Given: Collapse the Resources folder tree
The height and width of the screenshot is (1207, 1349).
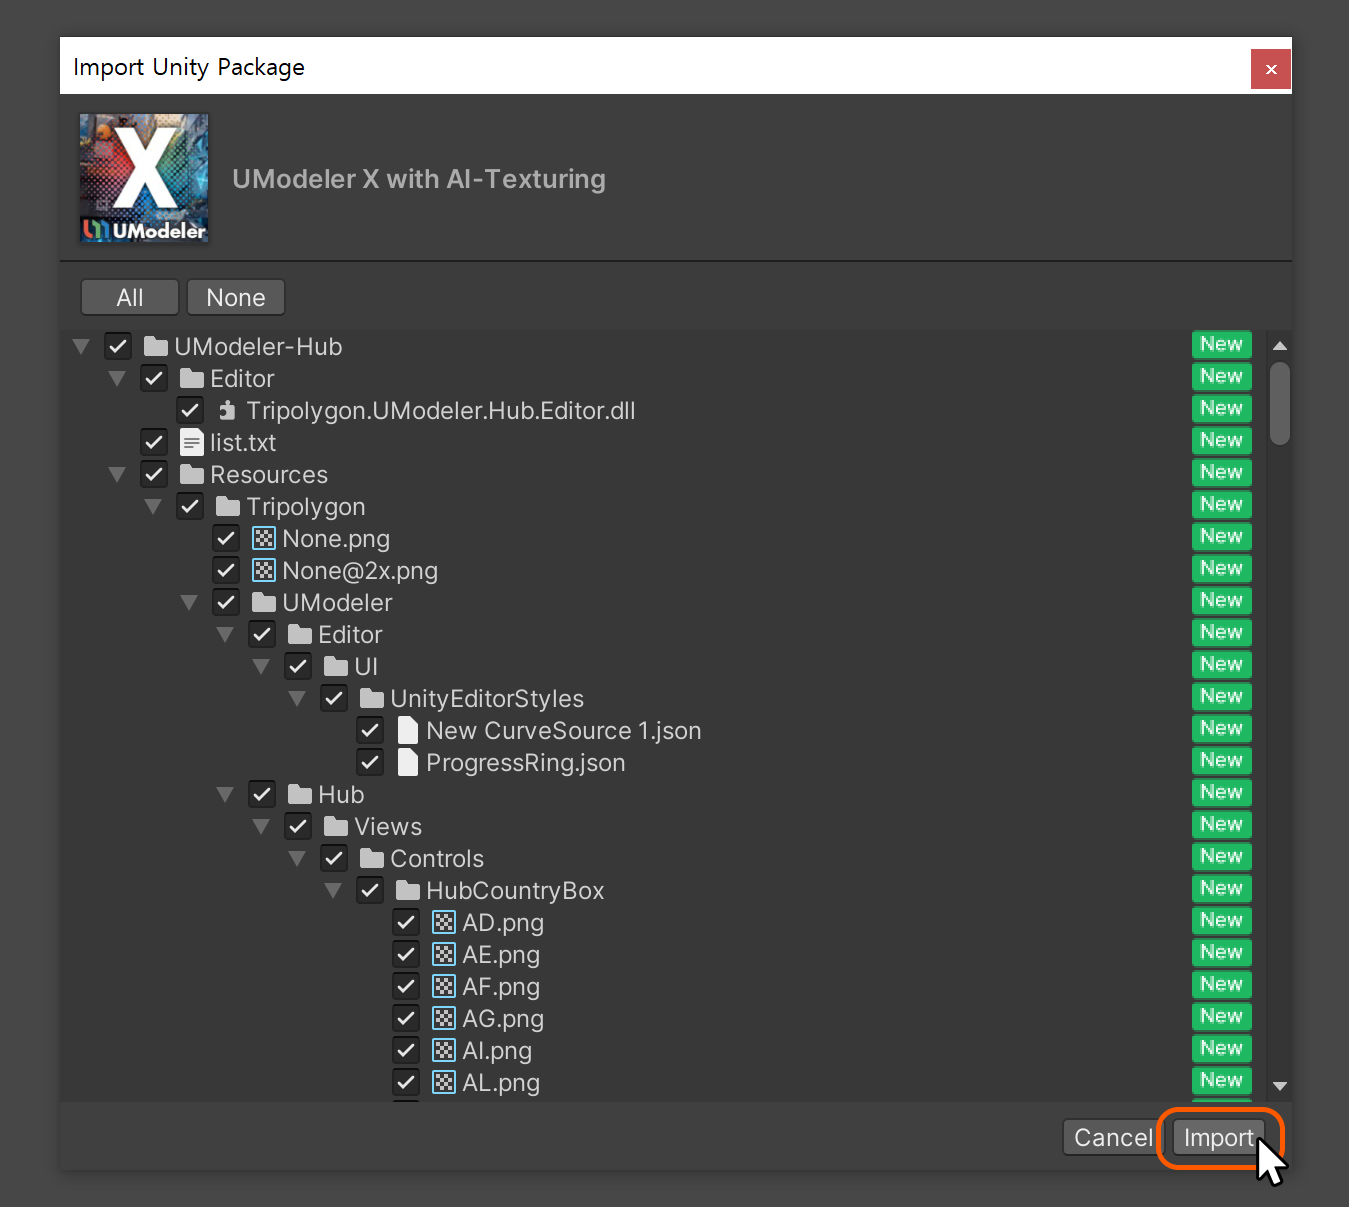Looking at the screenshot, I should point(117,475).
